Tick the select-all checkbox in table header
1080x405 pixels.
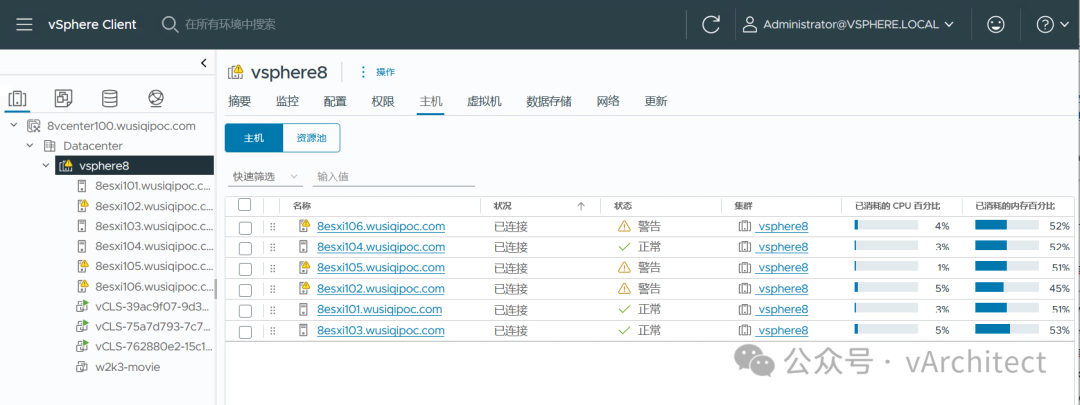click(x=245, y=205)
